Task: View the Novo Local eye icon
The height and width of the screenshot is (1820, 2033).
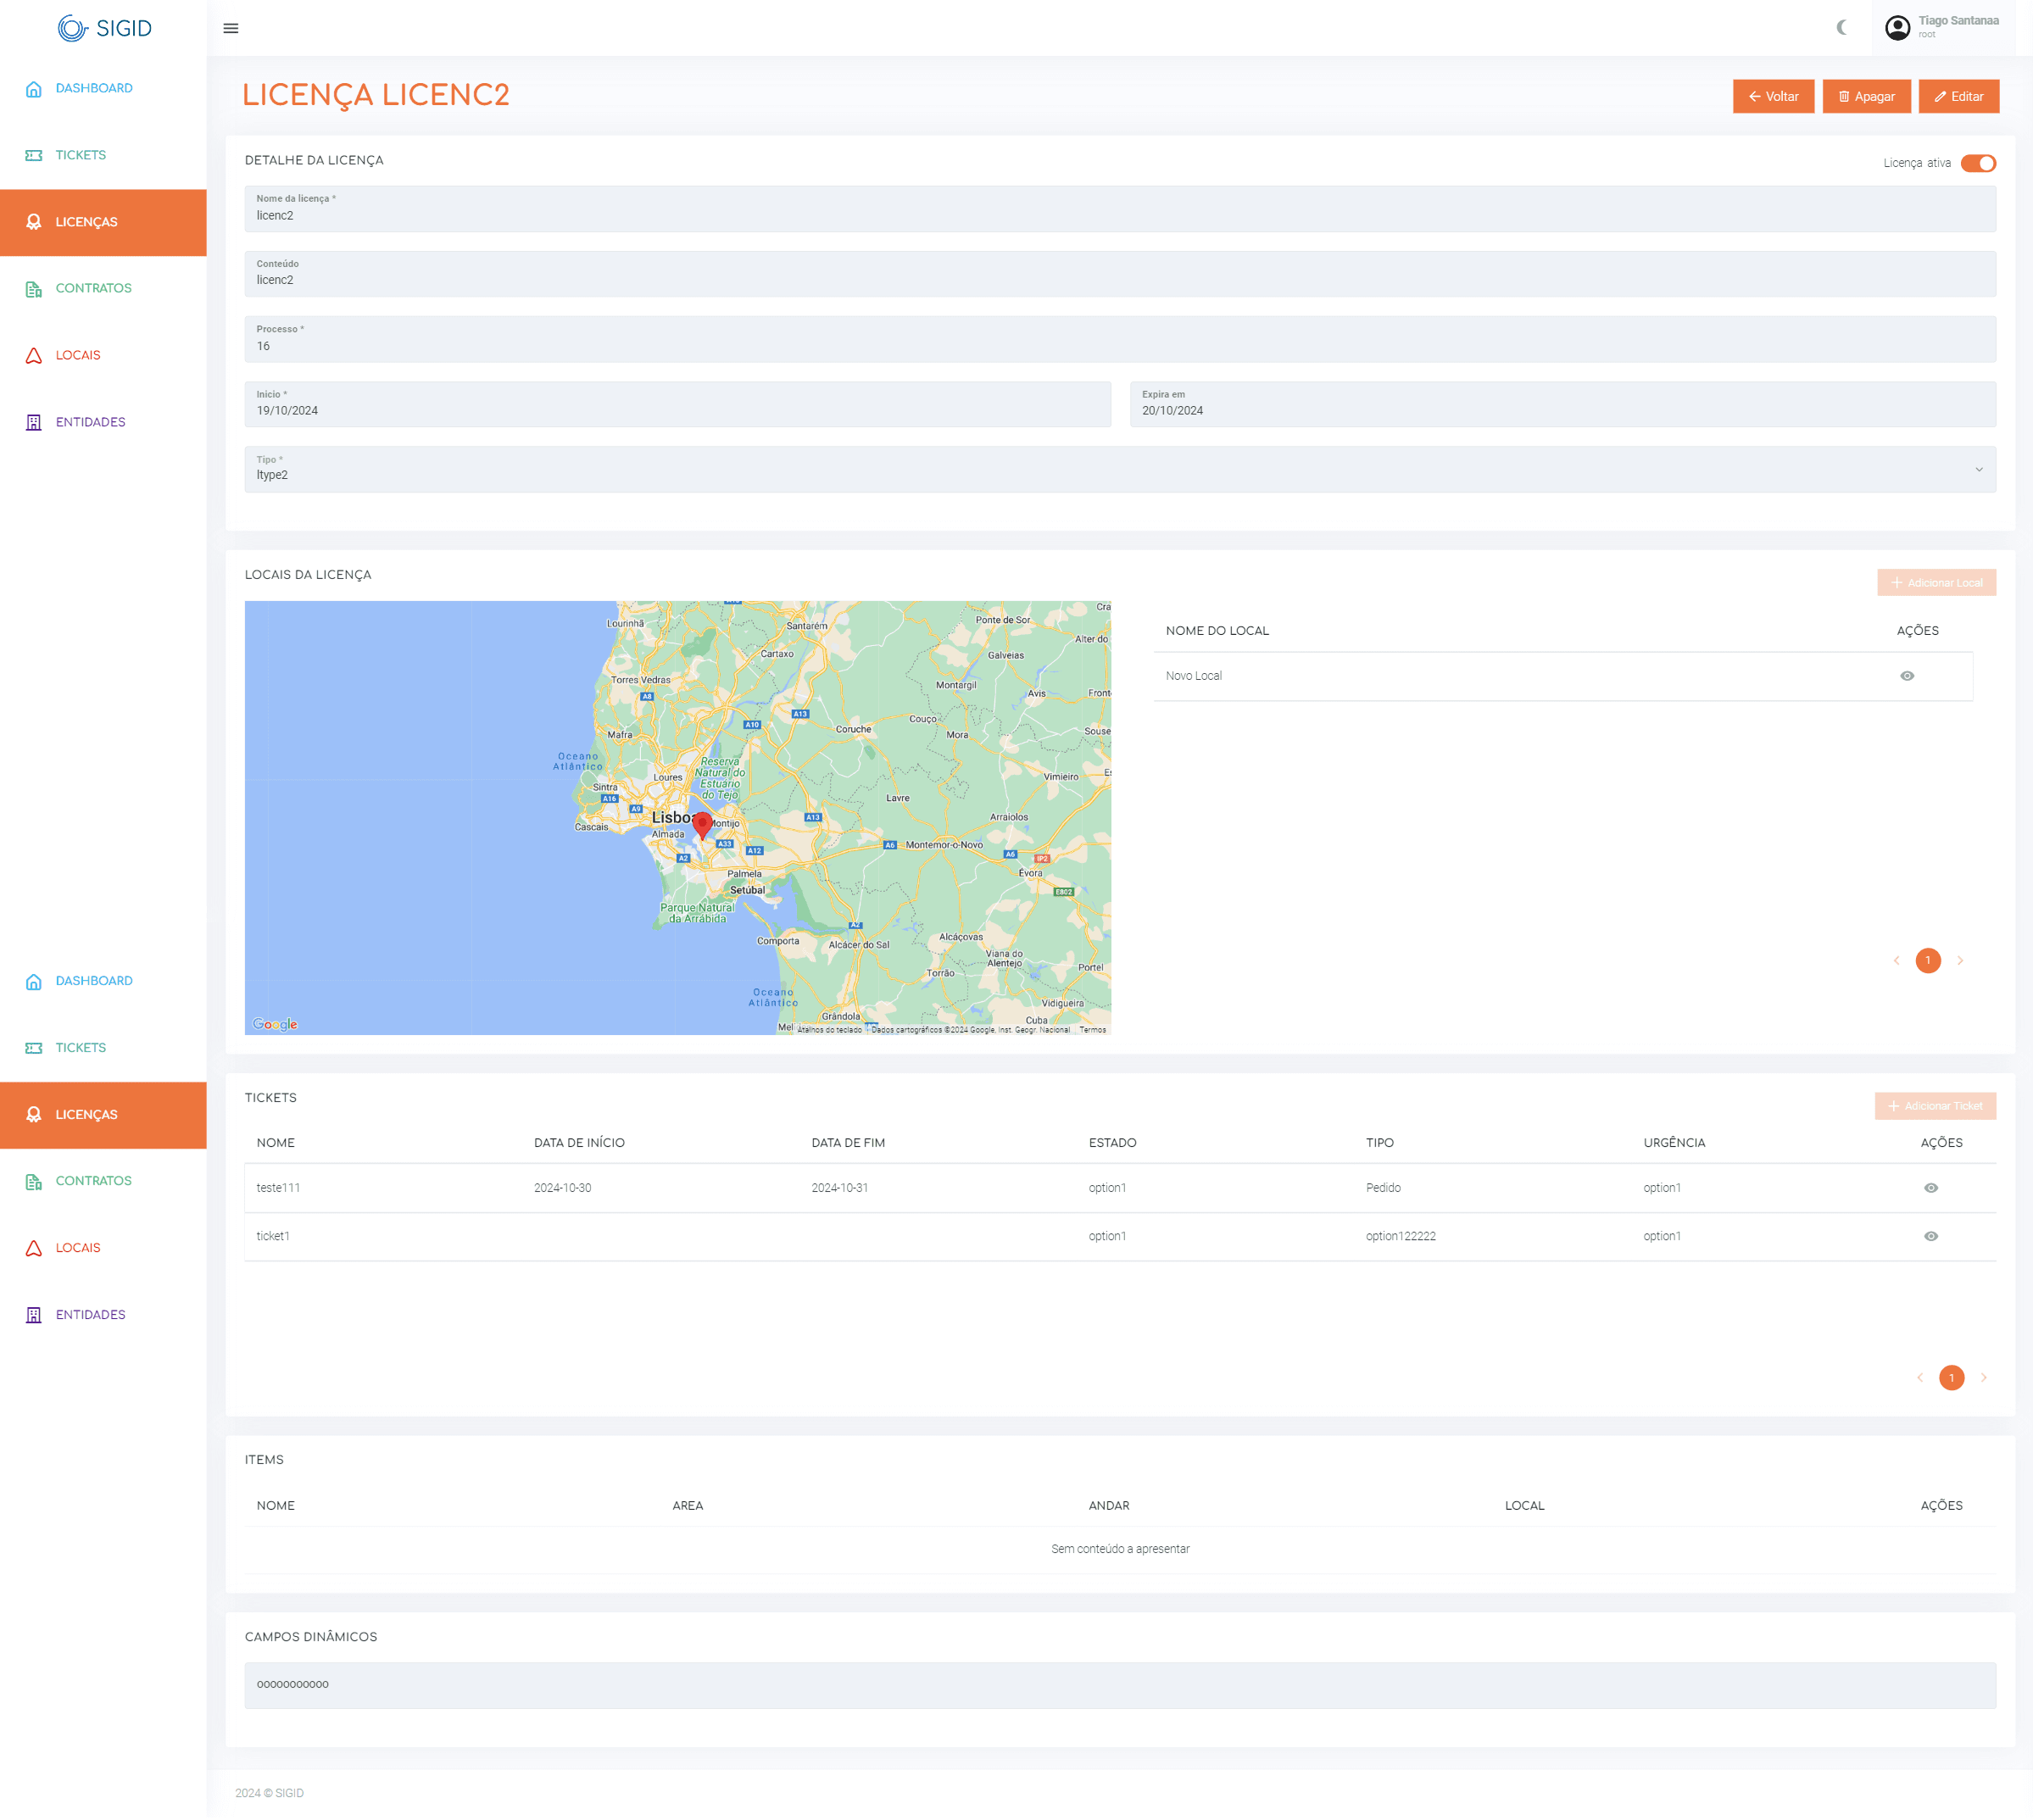Action: click(x=1907, y=676)
